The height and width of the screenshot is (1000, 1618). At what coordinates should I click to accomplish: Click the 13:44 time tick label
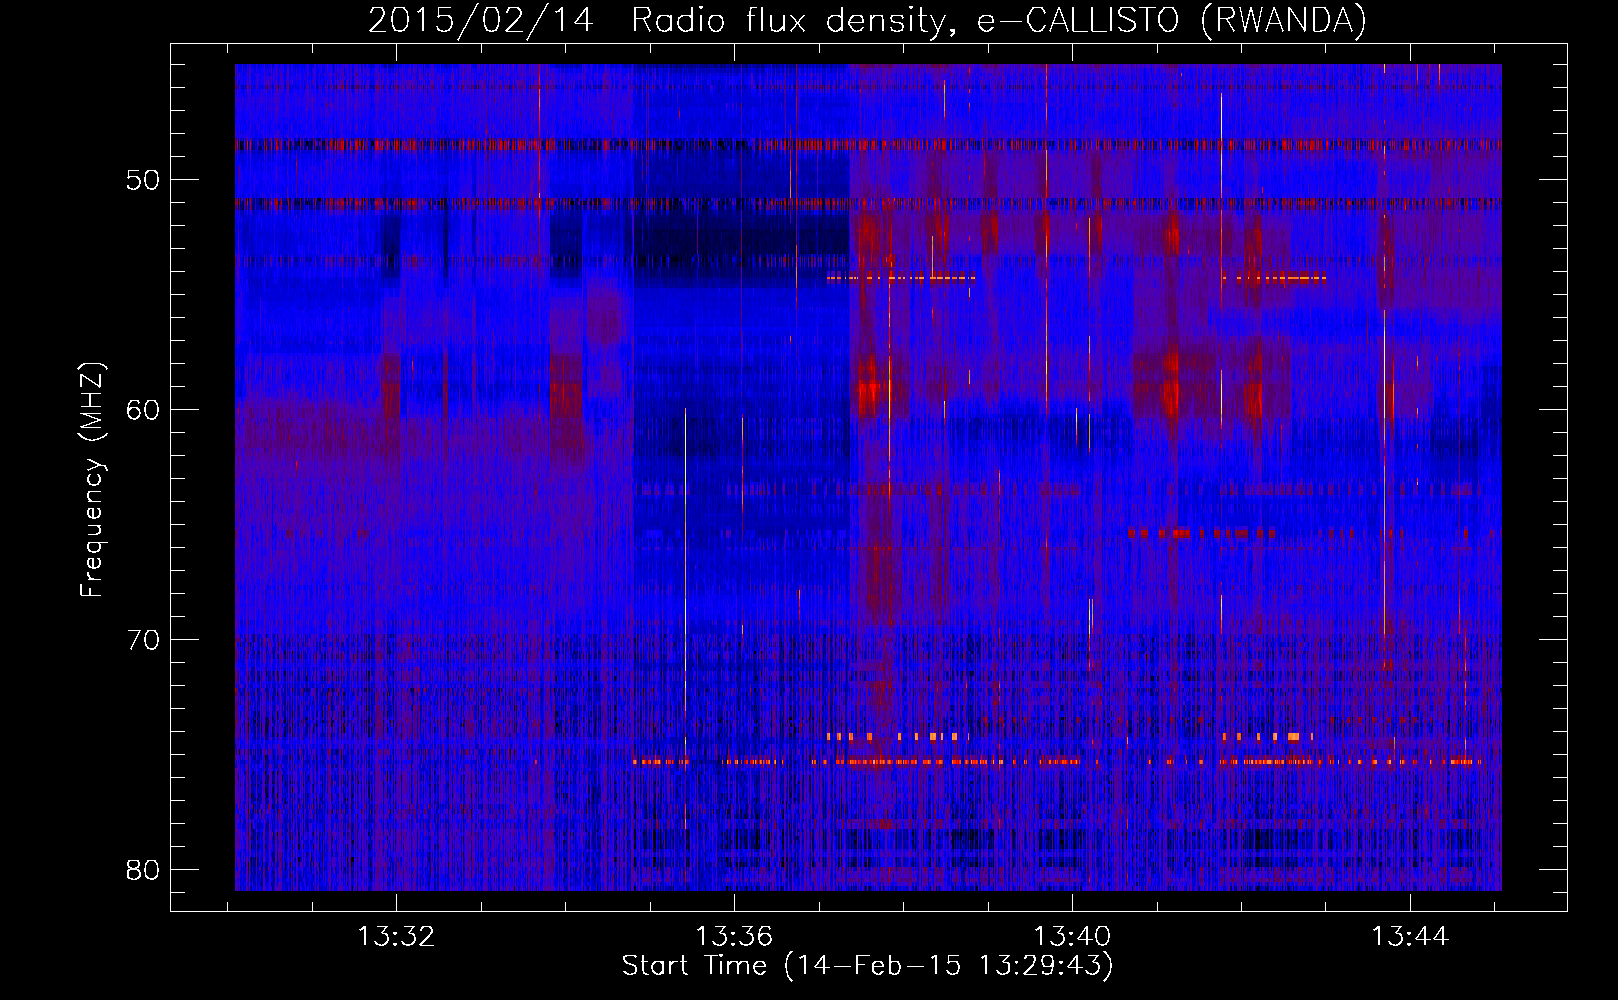pos(1410,937)
